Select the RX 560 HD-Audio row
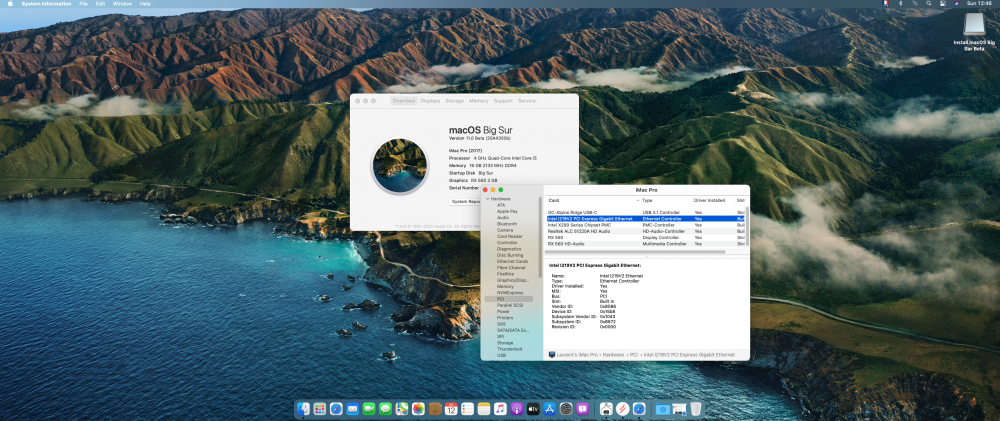Viewport: 1000px width, 421px height. click(x=645, y=244)
